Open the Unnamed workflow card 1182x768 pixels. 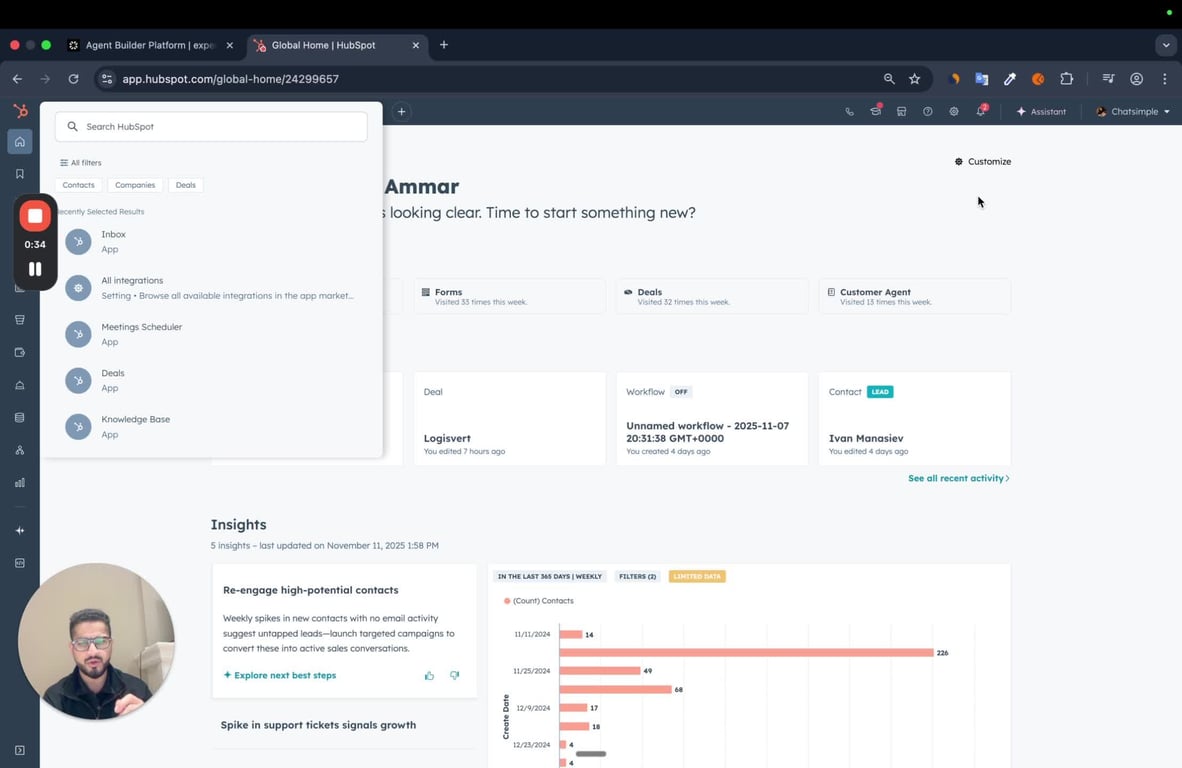712,418
